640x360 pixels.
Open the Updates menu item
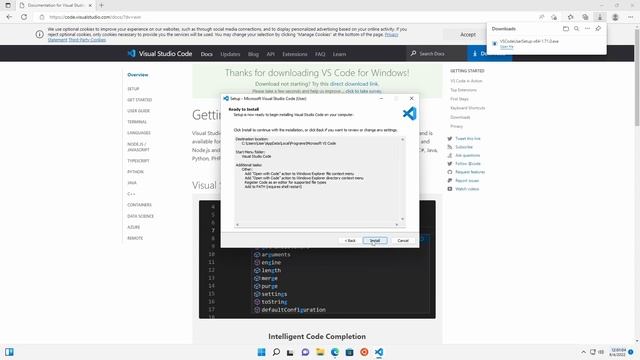tap(230, 54)
